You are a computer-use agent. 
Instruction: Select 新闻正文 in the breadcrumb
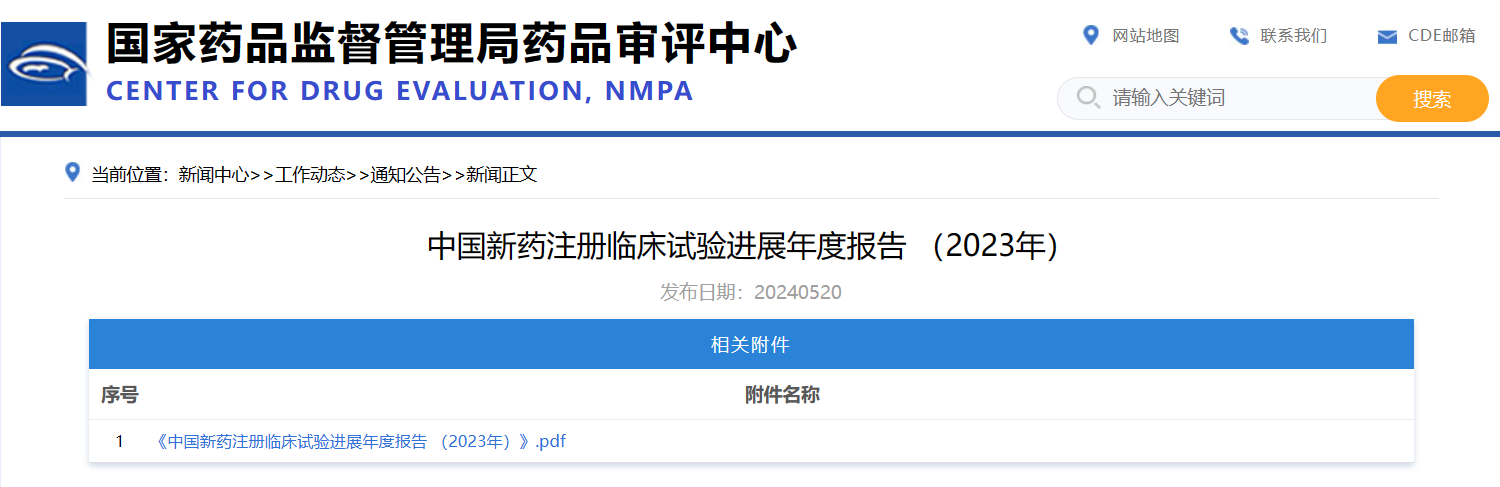502,175
